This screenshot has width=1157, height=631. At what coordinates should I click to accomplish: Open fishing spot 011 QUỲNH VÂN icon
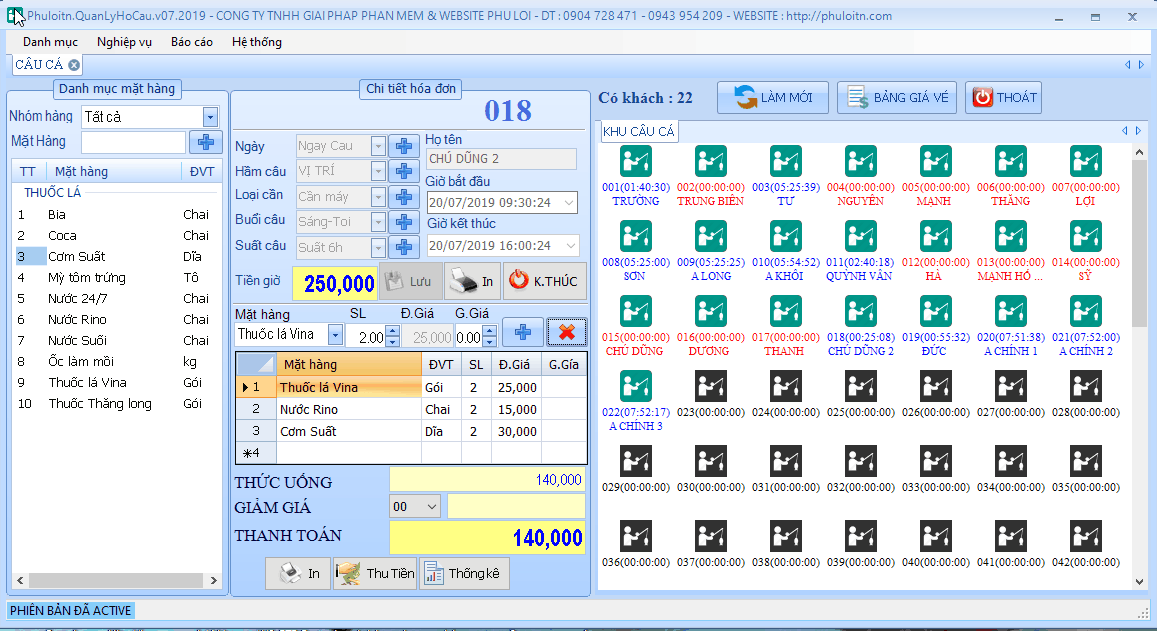(x=860, y=236)
